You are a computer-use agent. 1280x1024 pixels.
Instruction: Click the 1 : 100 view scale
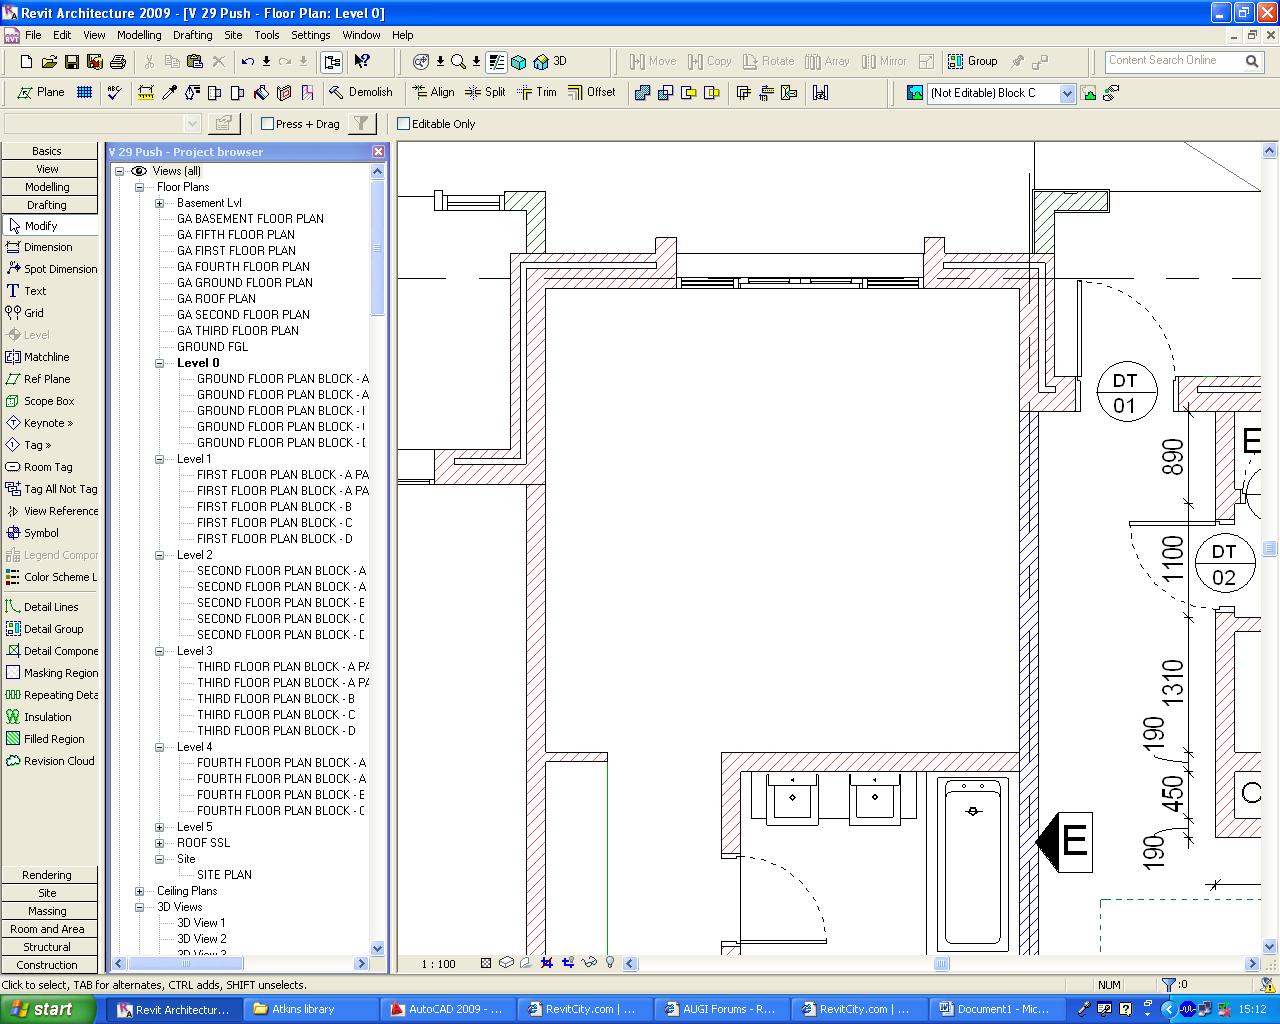[438, 964]
